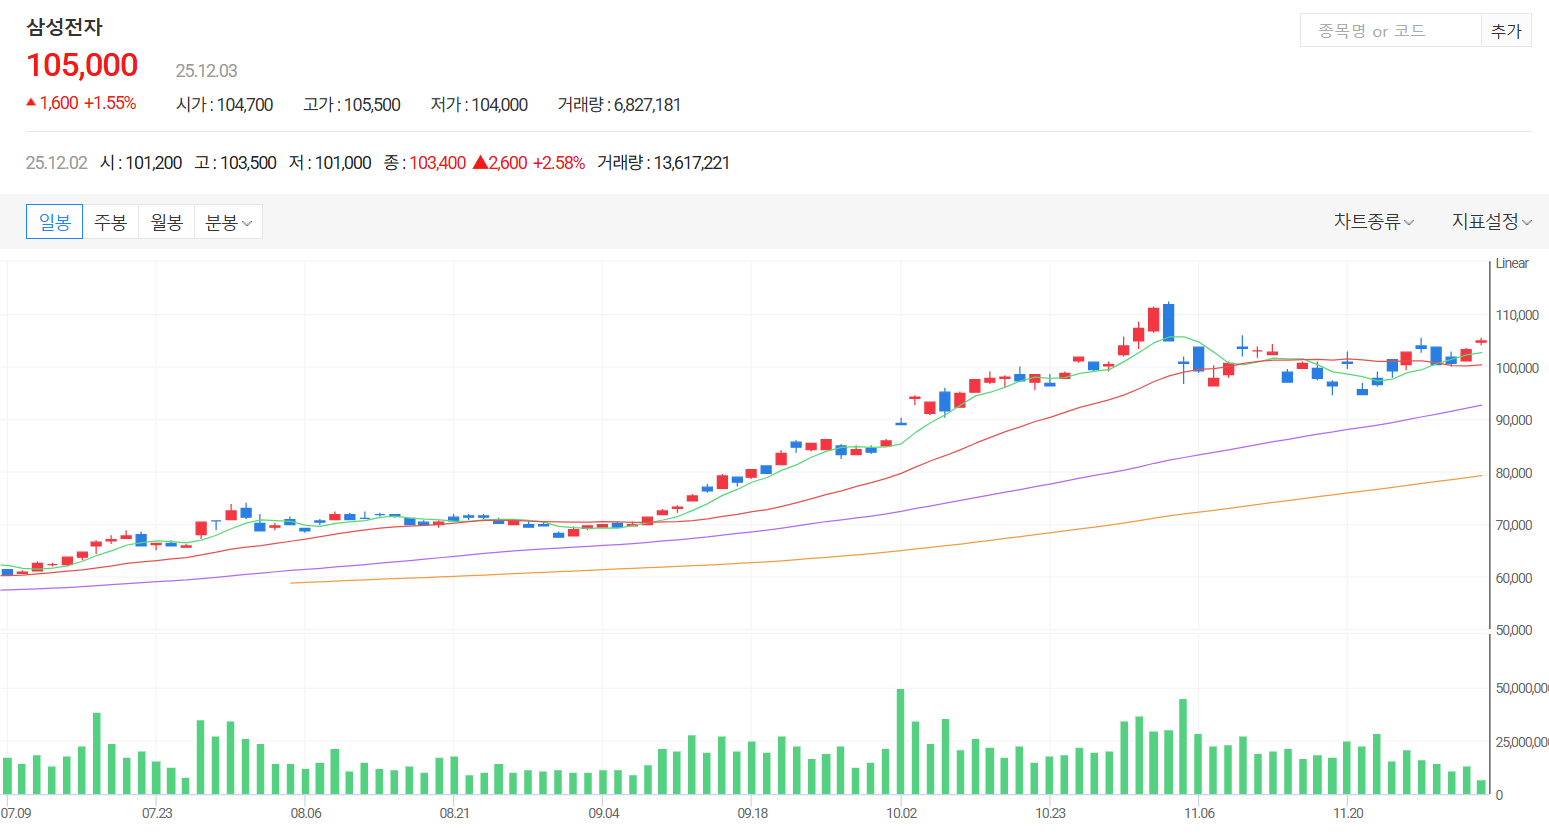This screenshot has width=1549, height=837.
Task: Click the 50,000 price axis label
Action: [x=1513, y=630]
